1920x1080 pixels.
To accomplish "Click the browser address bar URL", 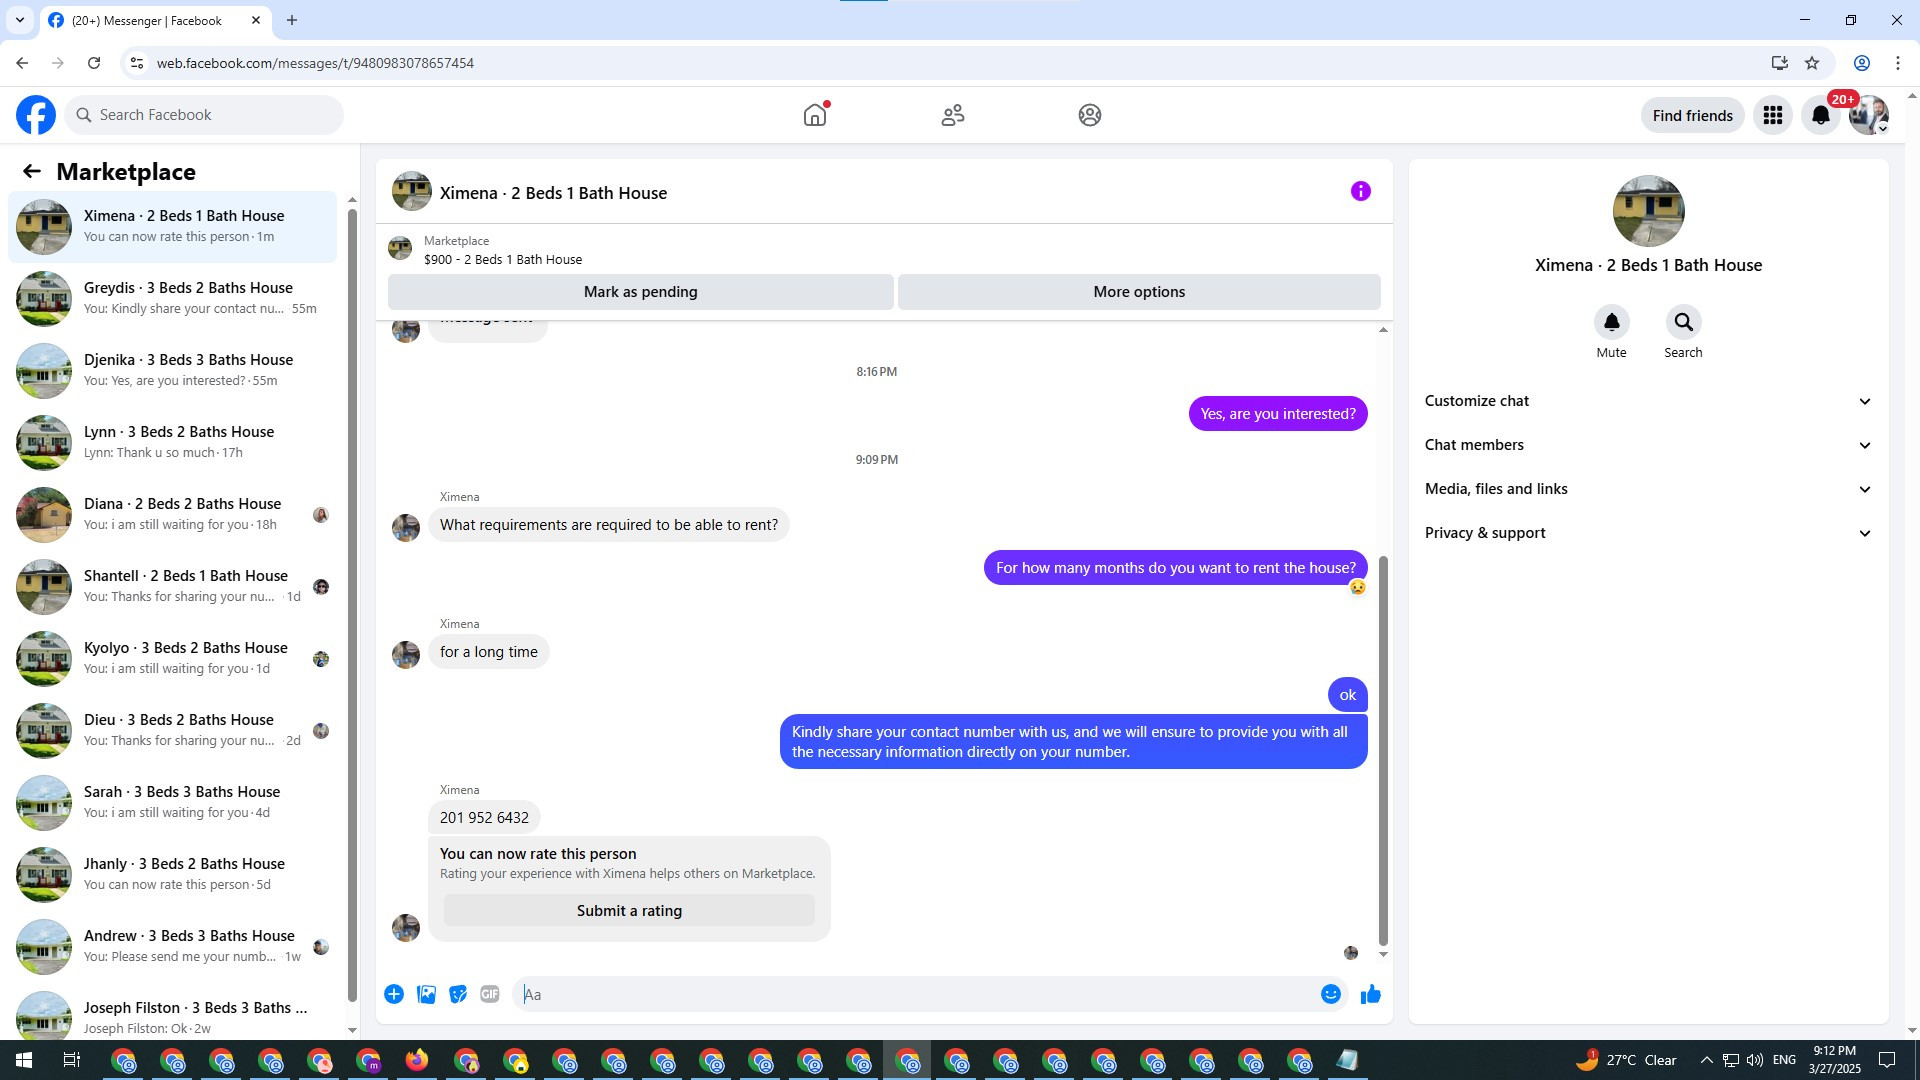I will (315, 63).
